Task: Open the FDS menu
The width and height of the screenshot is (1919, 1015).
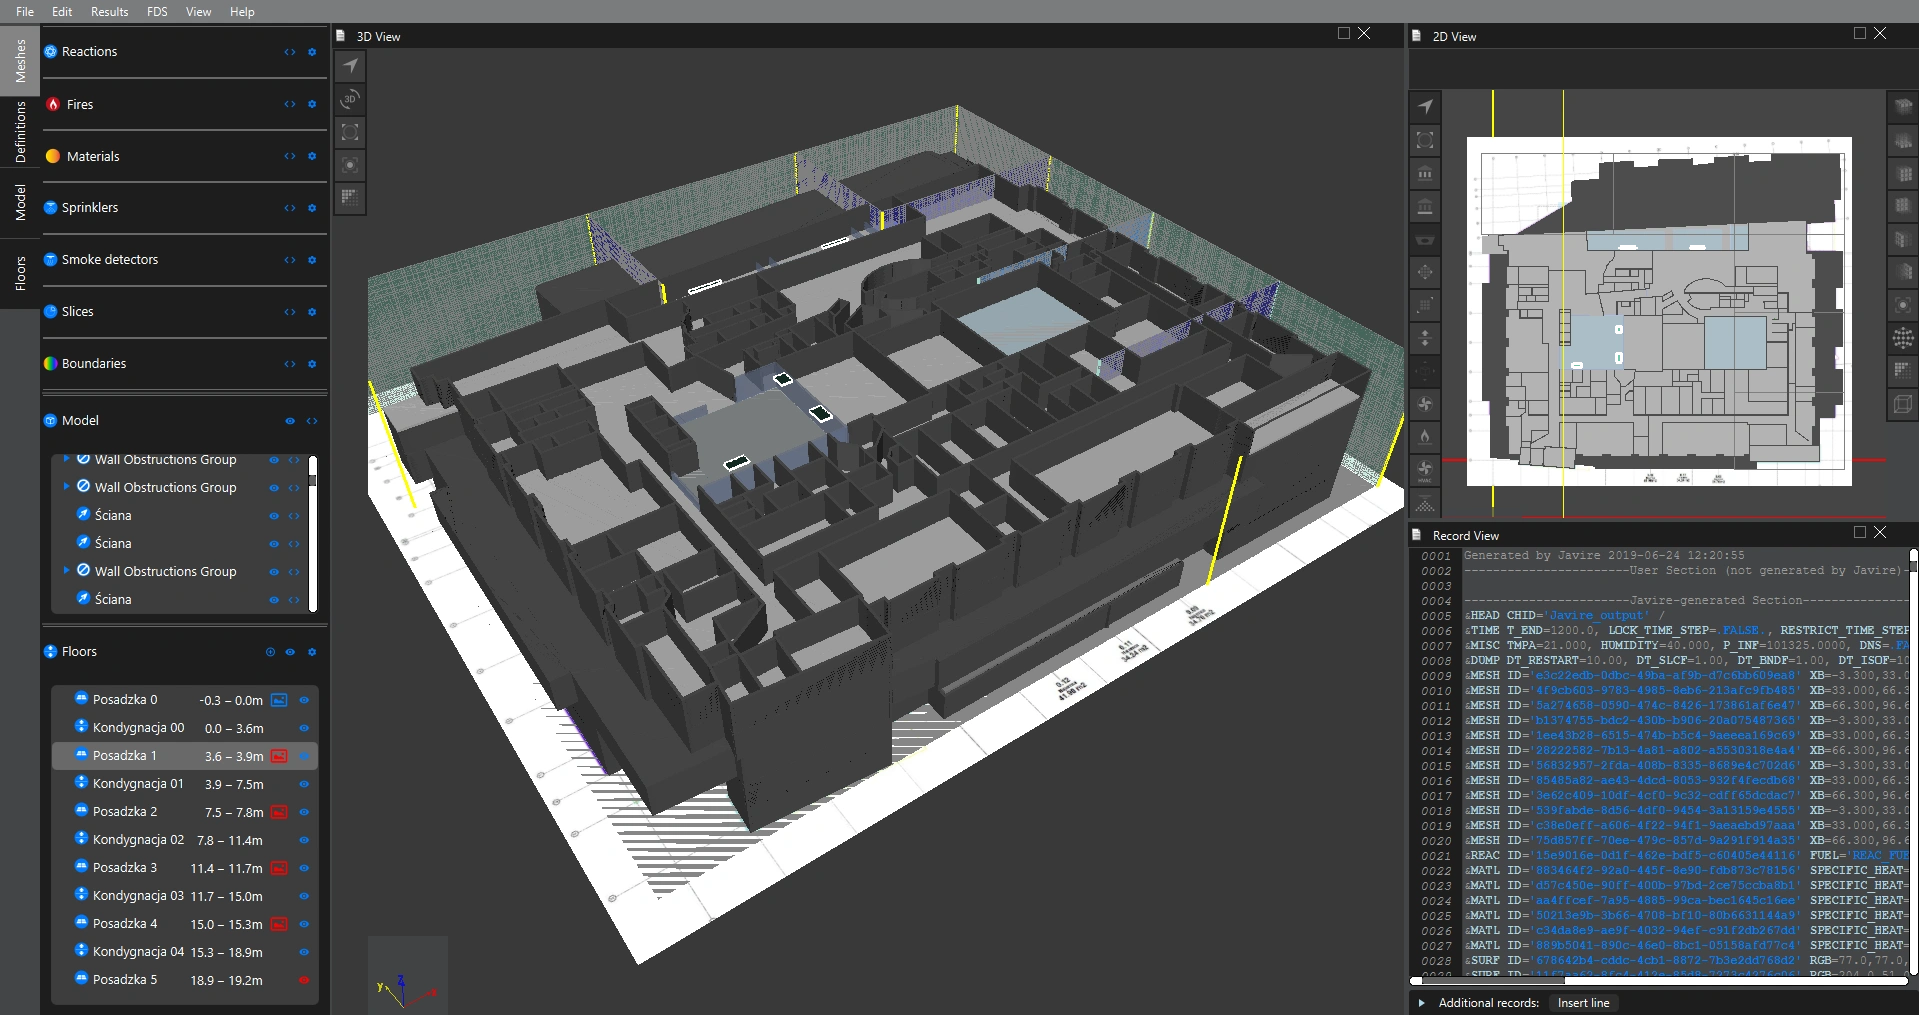Action: click(157, 12)
